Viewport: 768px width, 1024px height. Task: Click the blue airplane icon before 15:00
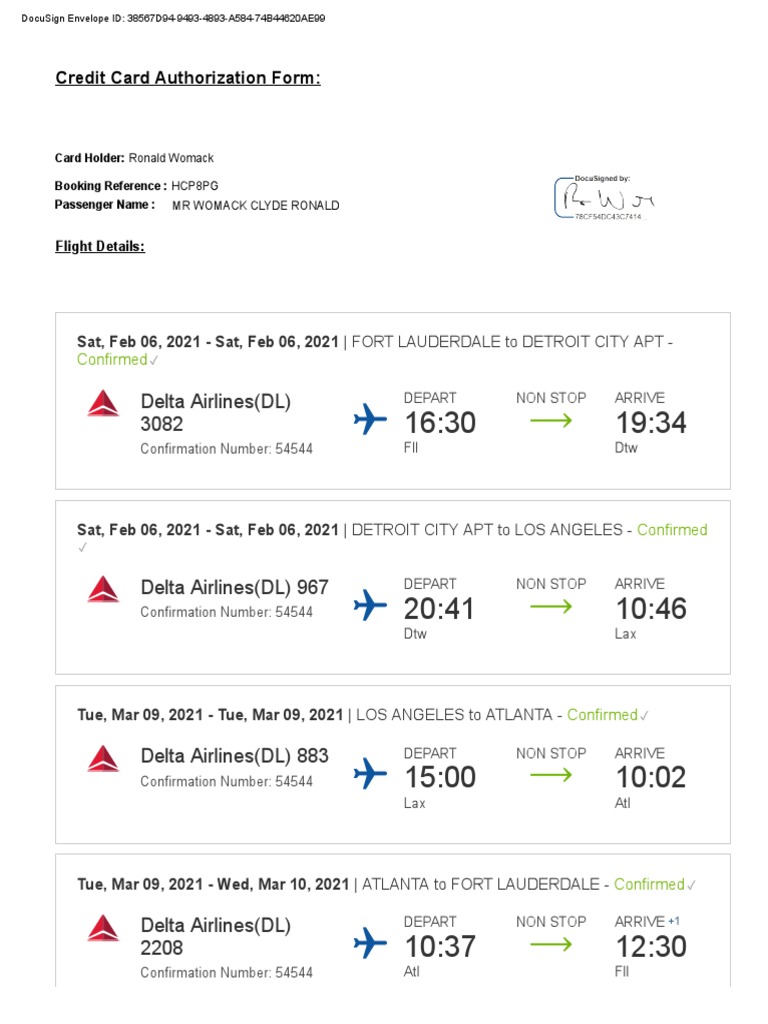(370, 774)
